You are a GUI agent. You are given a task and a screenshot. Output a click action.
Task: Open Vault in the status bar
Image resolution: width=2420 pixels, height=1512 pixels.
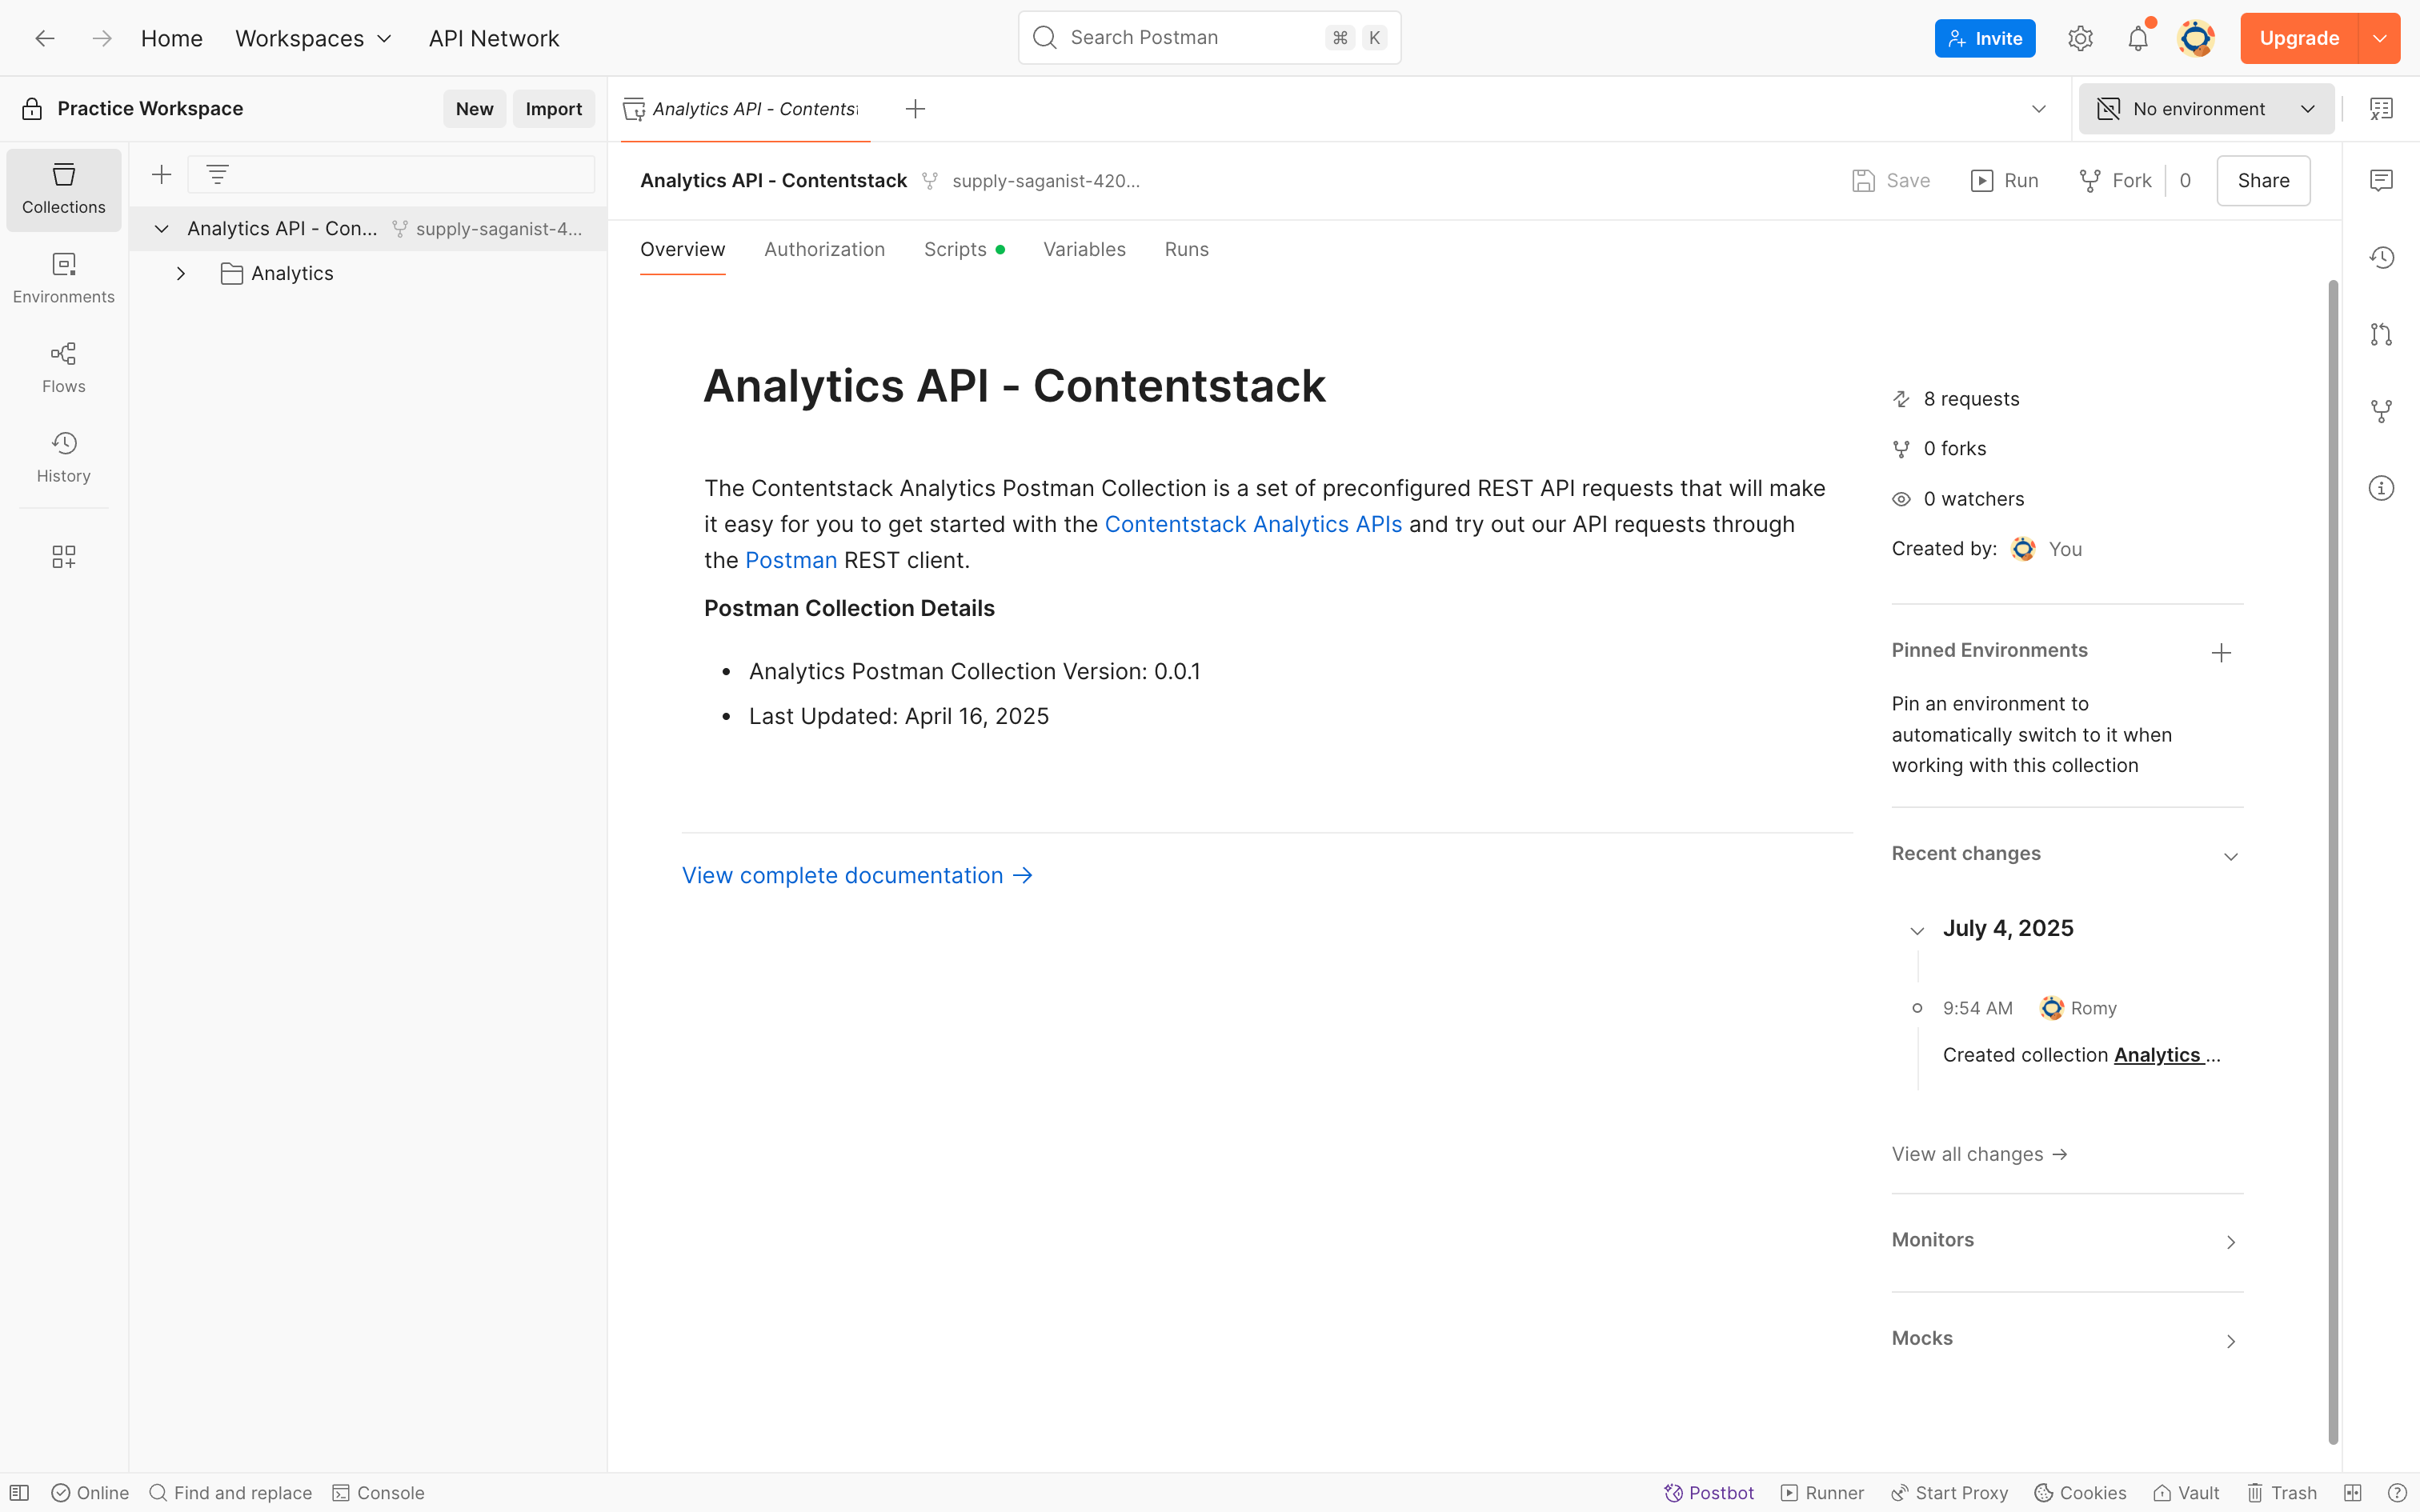2186,1493
